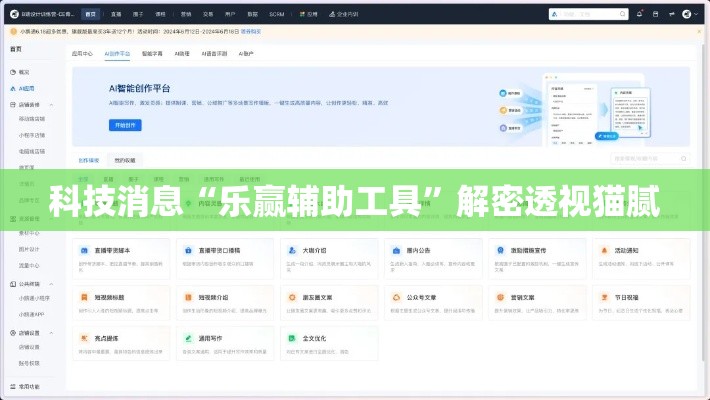Click the magnifier icon in template search box

click(x=683, y=159)
